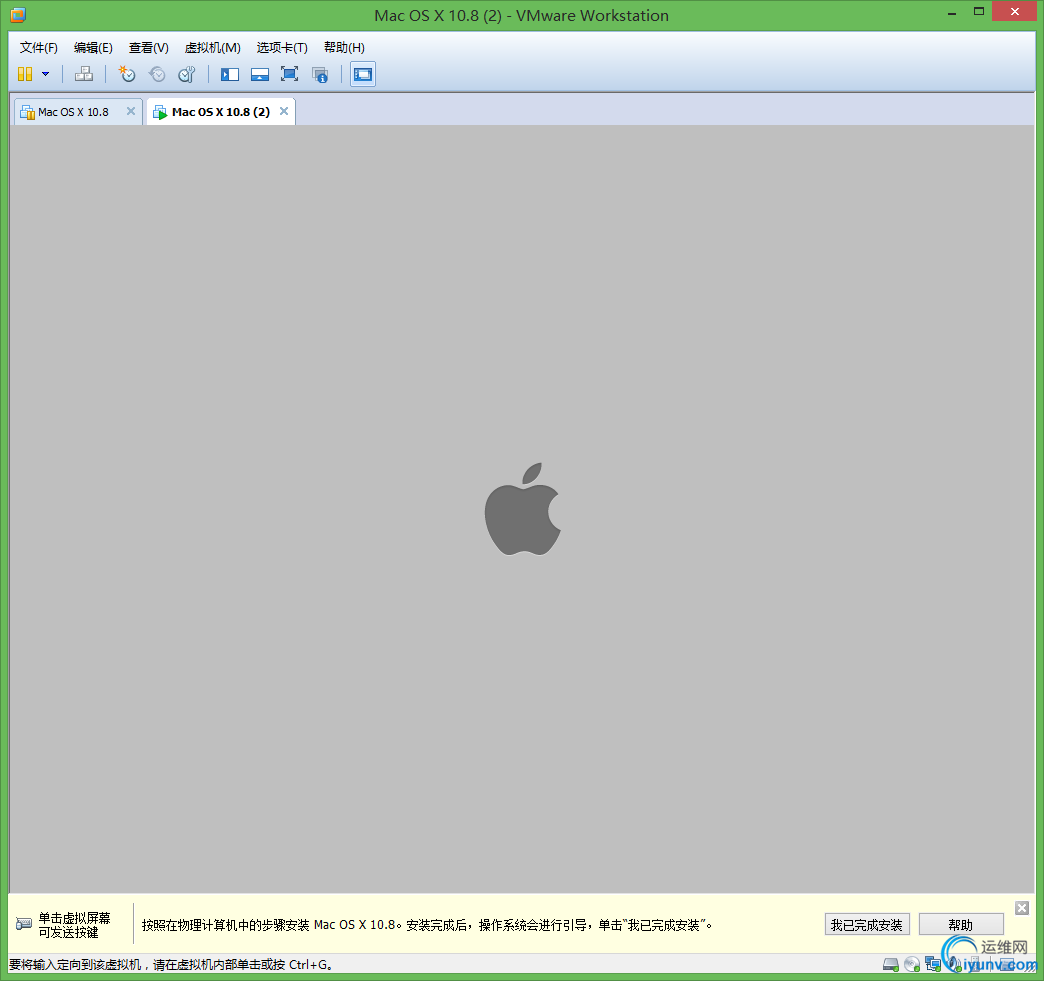The height and width of the screenshot is (981, 1044).
Task: Click the Unity mode icon with the info badge
Action: 320,74
